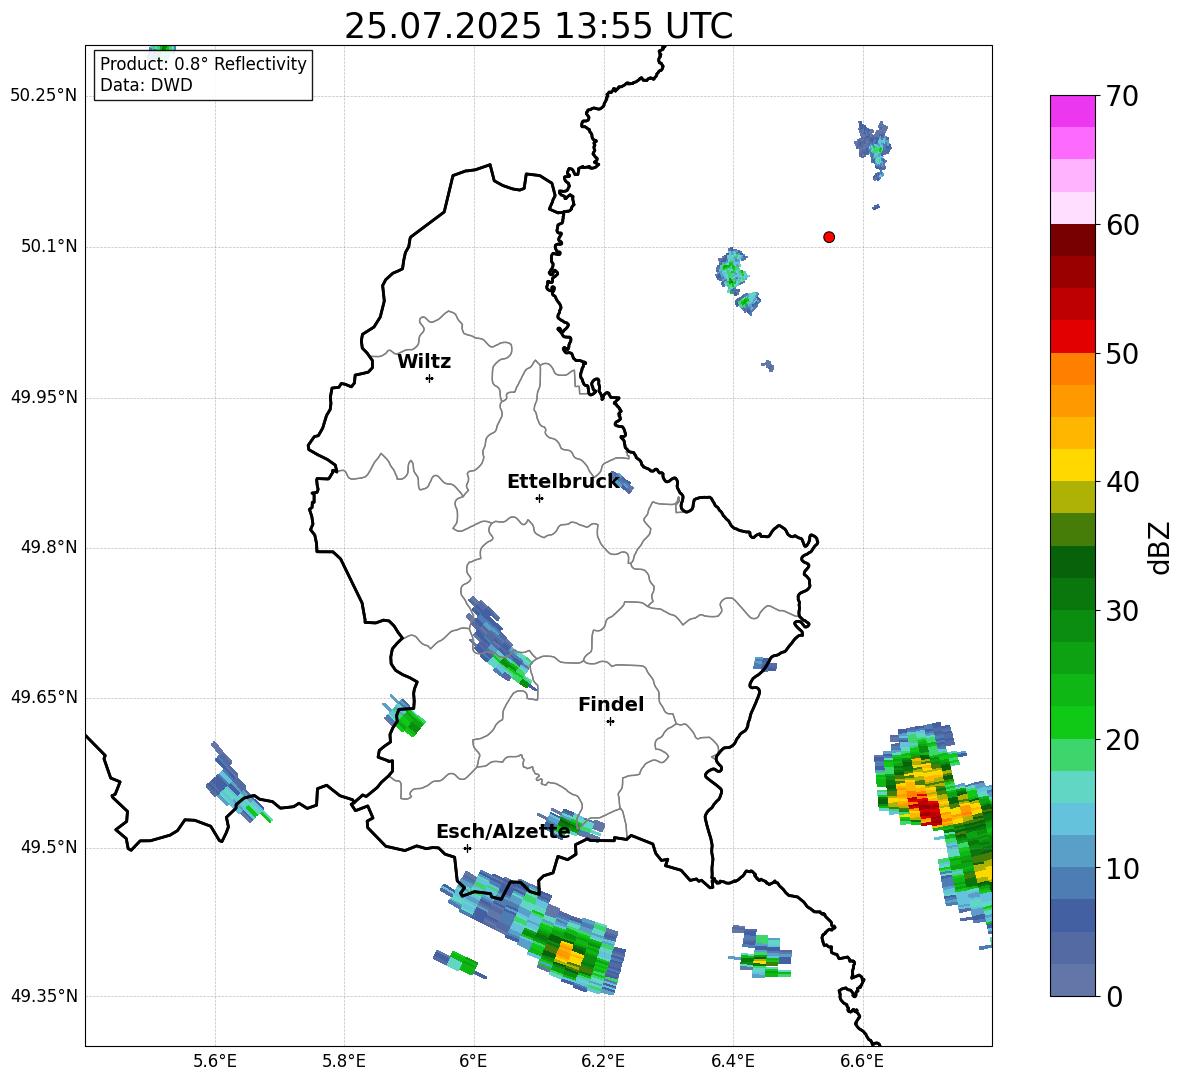Click the 49.65°N latitude label
Screen dimensions: 1184x1081
click(x=44, y=697)
